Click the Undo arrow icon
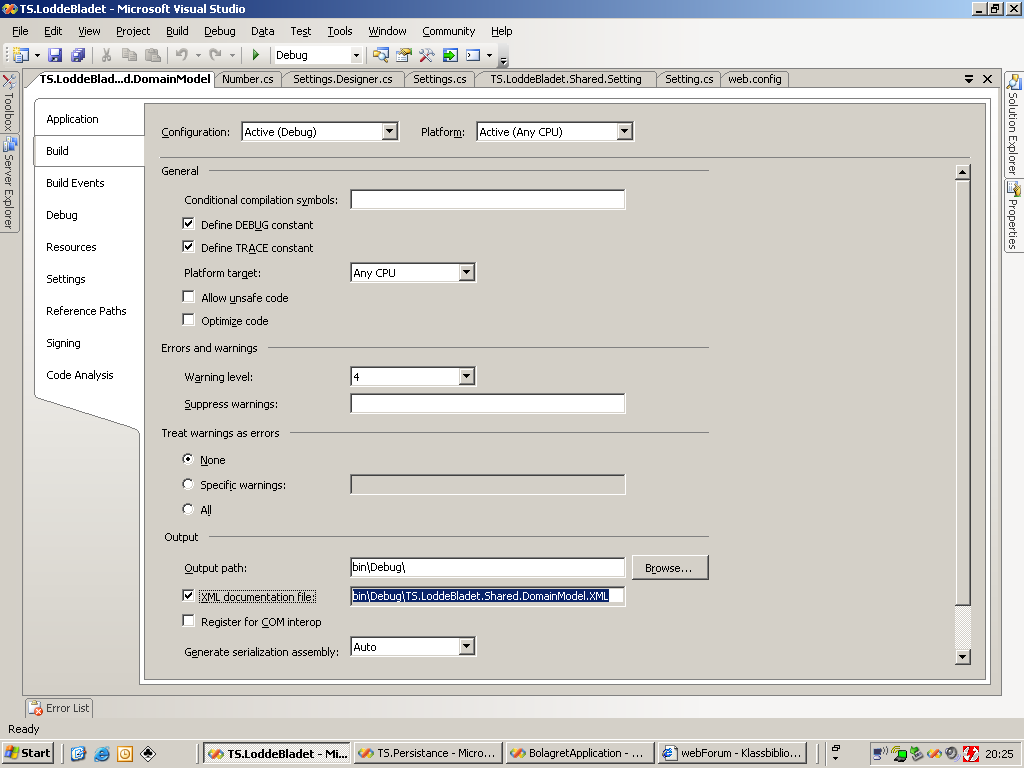This screenshot has width=1024, height=768. (182, 55)
